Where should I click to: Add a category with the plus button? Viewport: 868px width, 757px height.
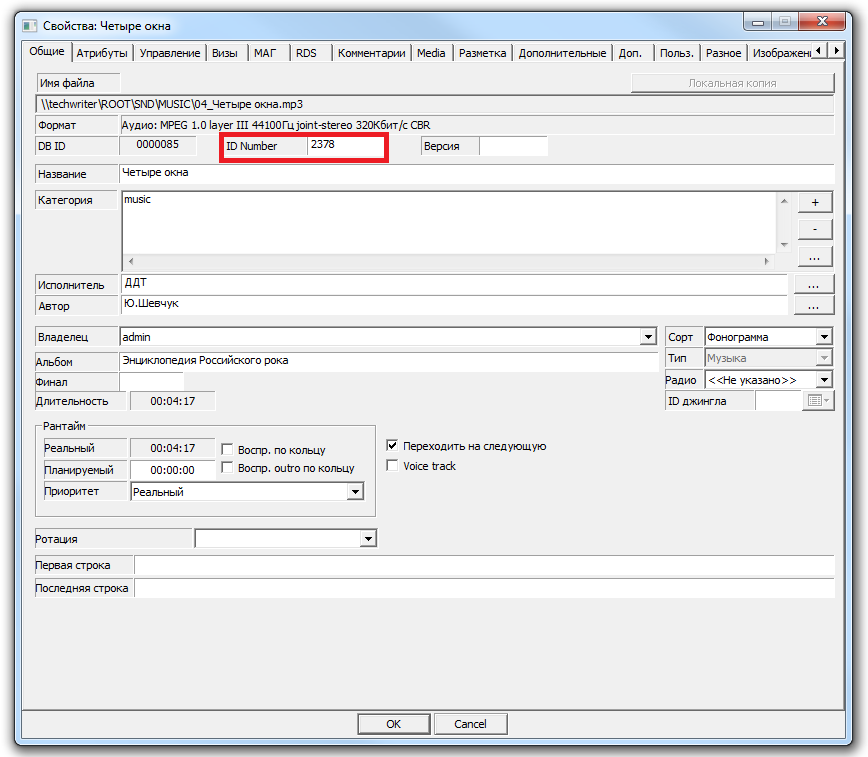tap(815, 203)
